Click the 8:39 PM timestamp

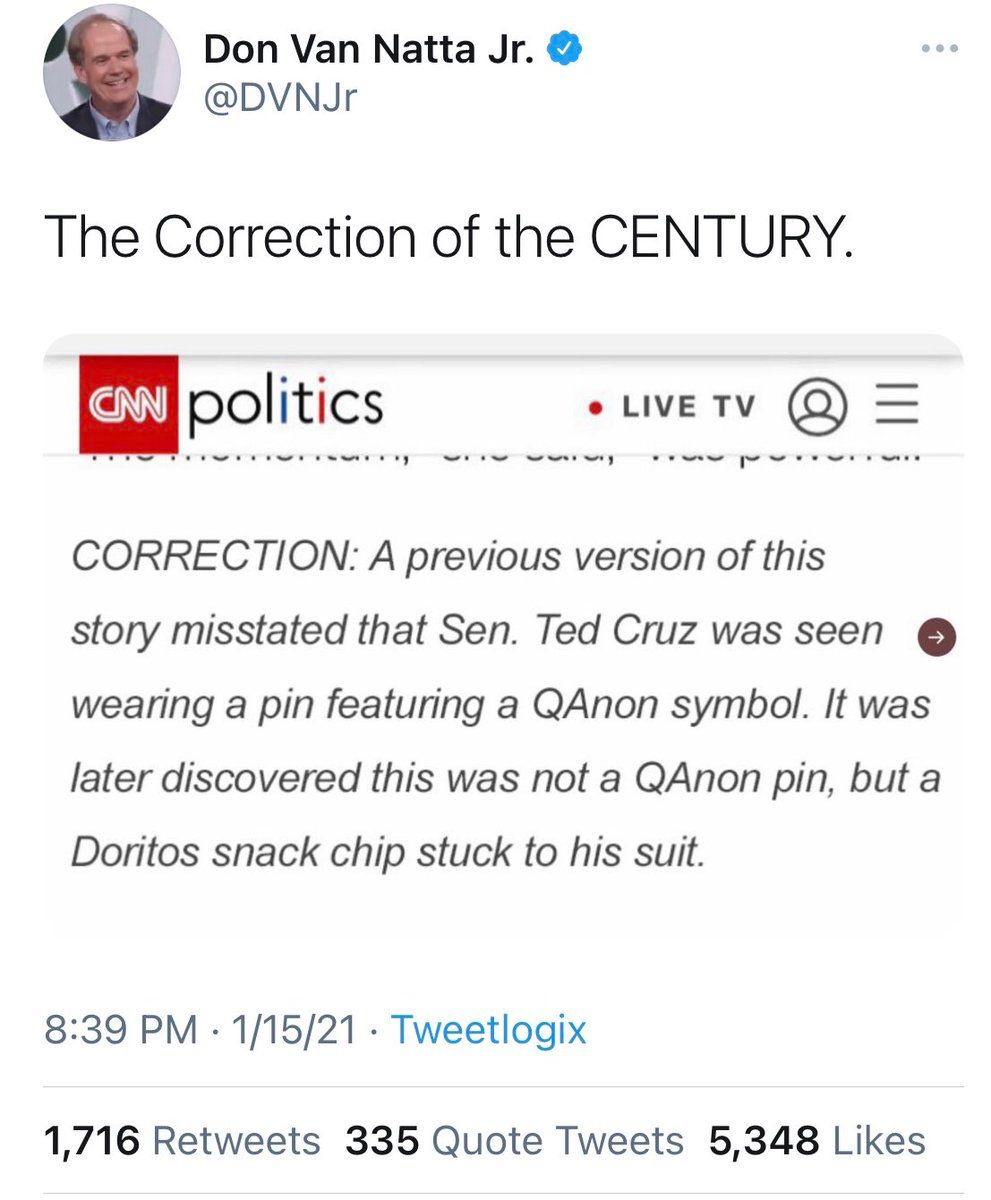121,1029
